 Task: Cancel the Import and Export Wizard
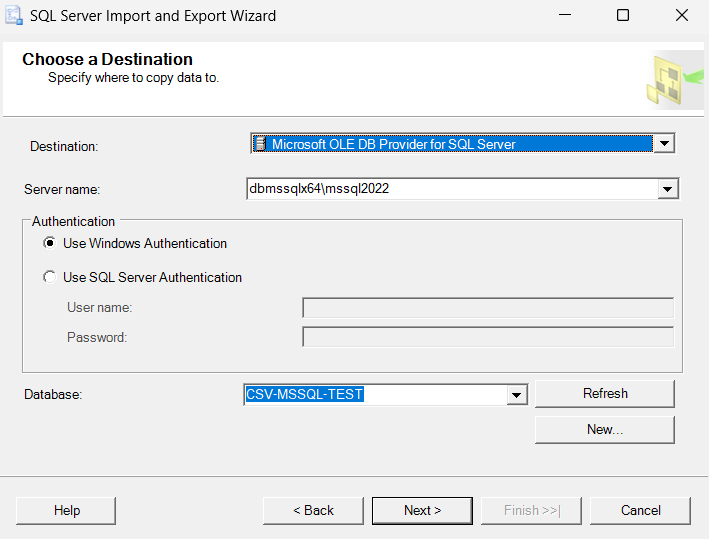coord(640,511)
